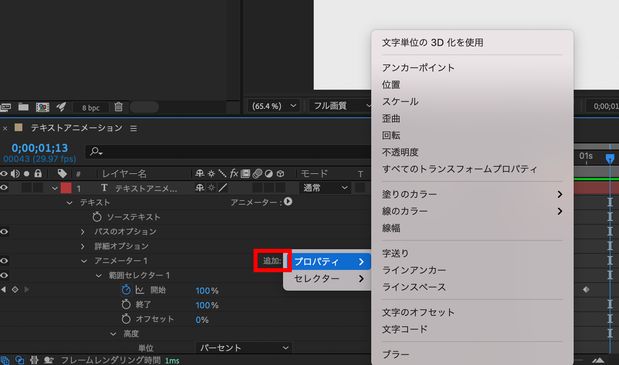Click the fx effects column header icon

[x=234, y=173]
